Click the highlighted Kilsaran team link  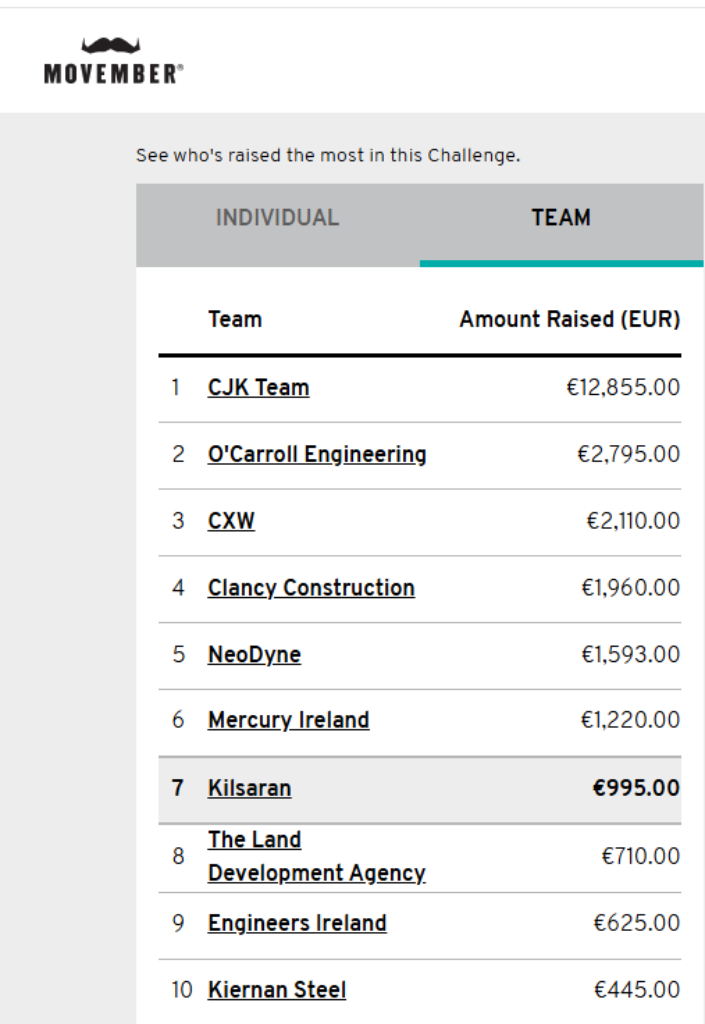click(249, 788)
